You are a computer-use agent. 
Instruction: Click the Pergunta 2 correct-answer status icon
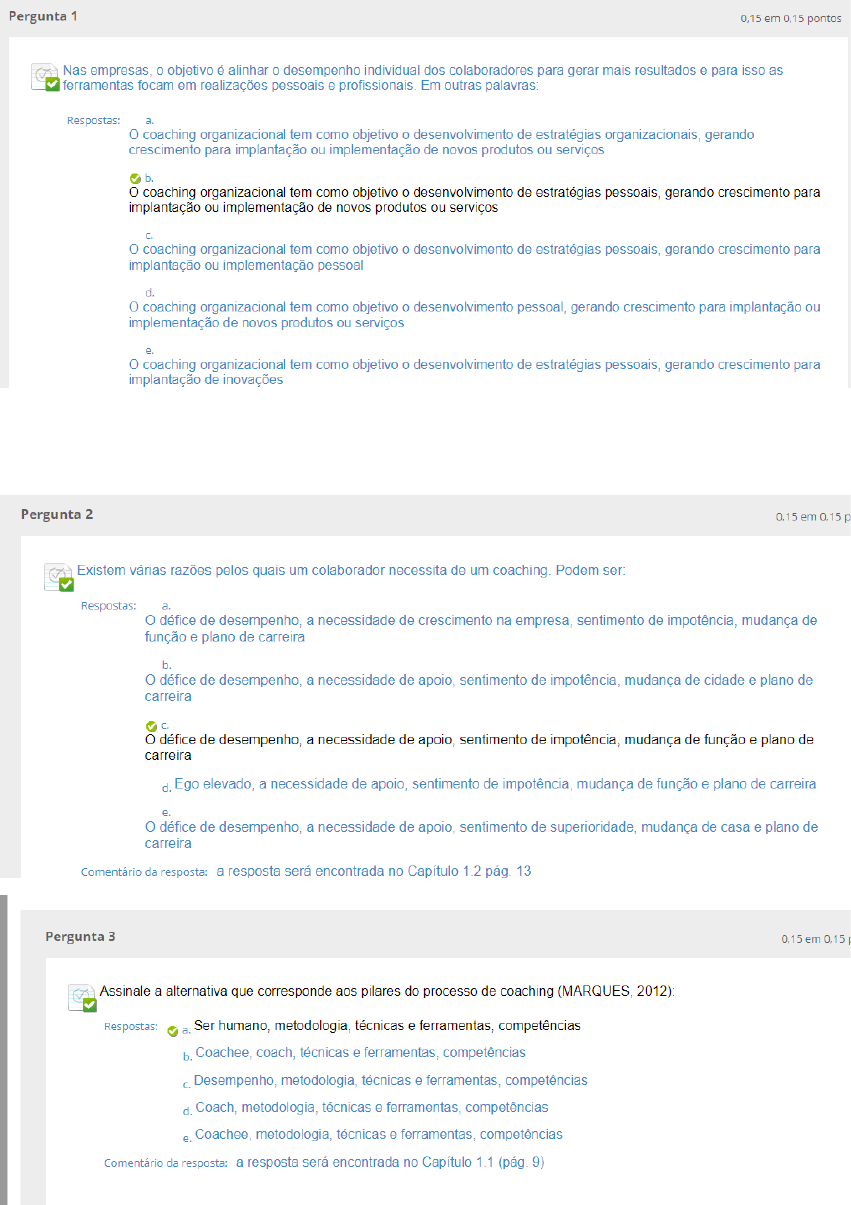click(x=59, y=577)
